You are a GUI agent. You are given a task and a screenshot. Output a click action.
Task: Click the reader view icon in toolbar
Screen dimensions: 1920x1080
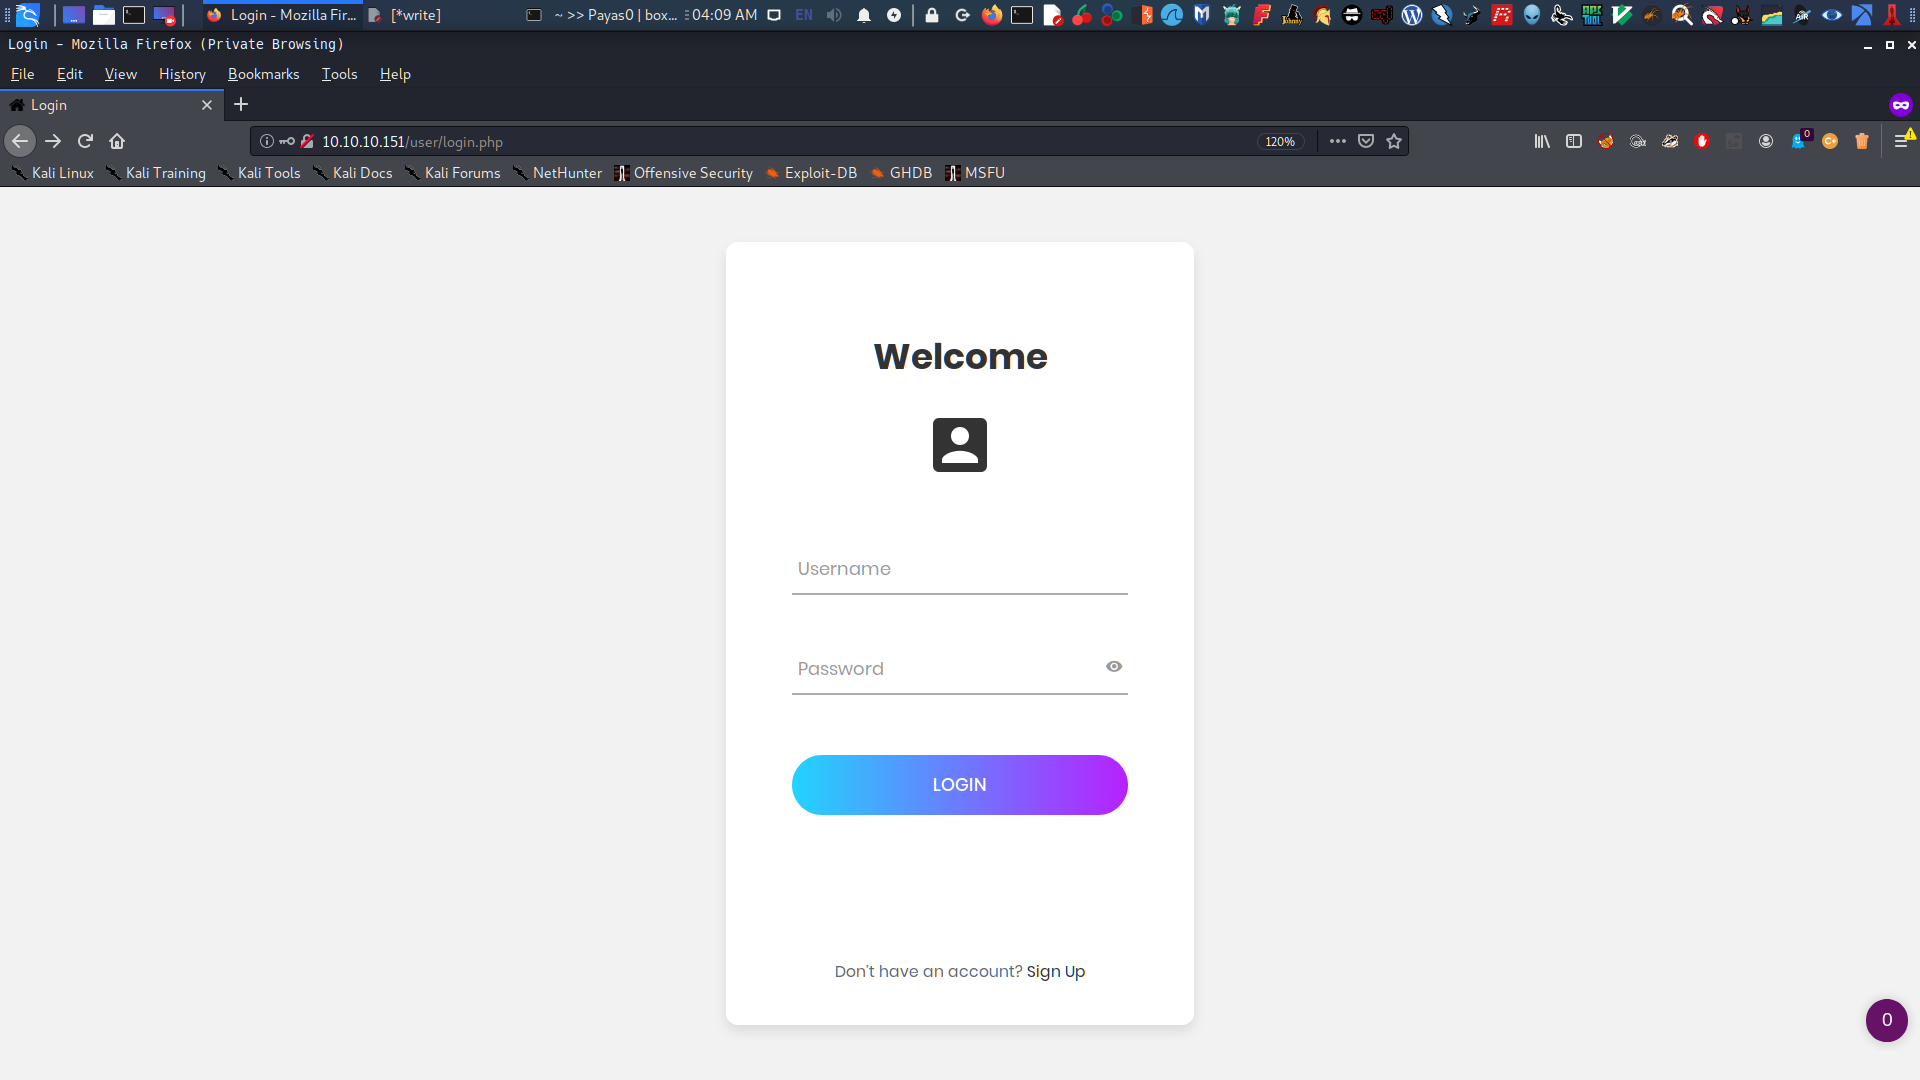point(1575,141)
